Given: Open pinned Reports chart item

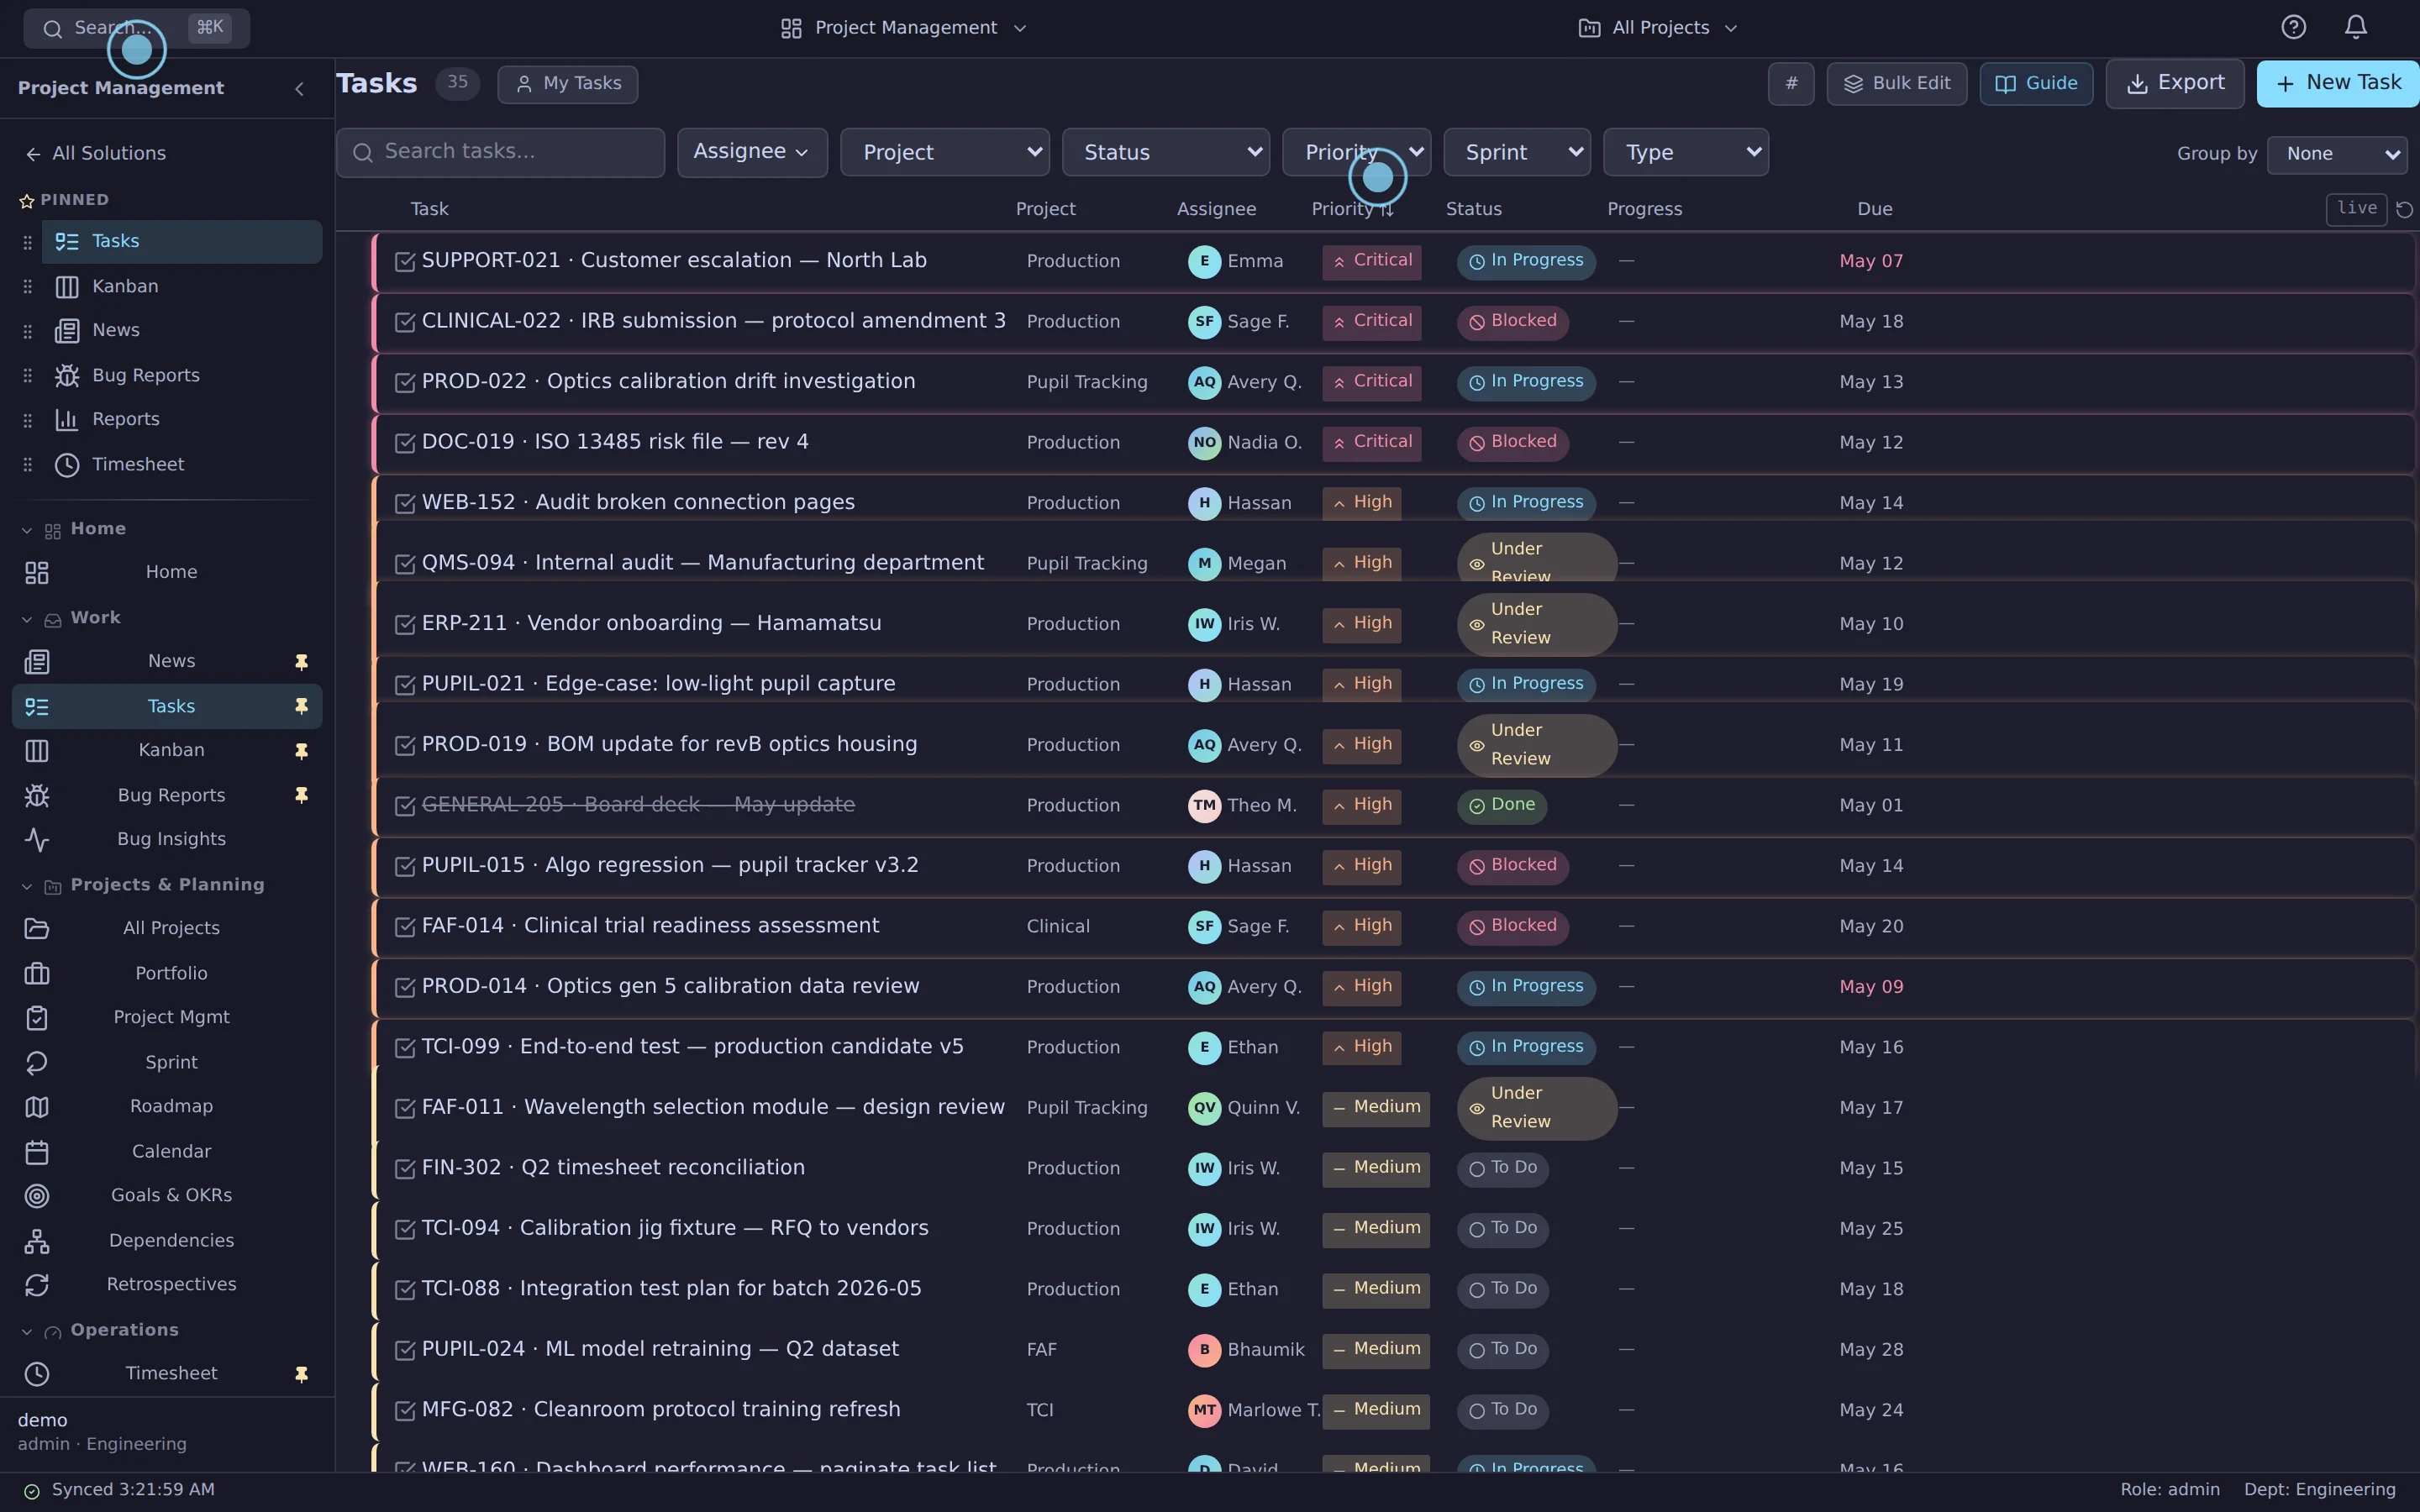Looking at the screenshot, I should tap(181, 419).
